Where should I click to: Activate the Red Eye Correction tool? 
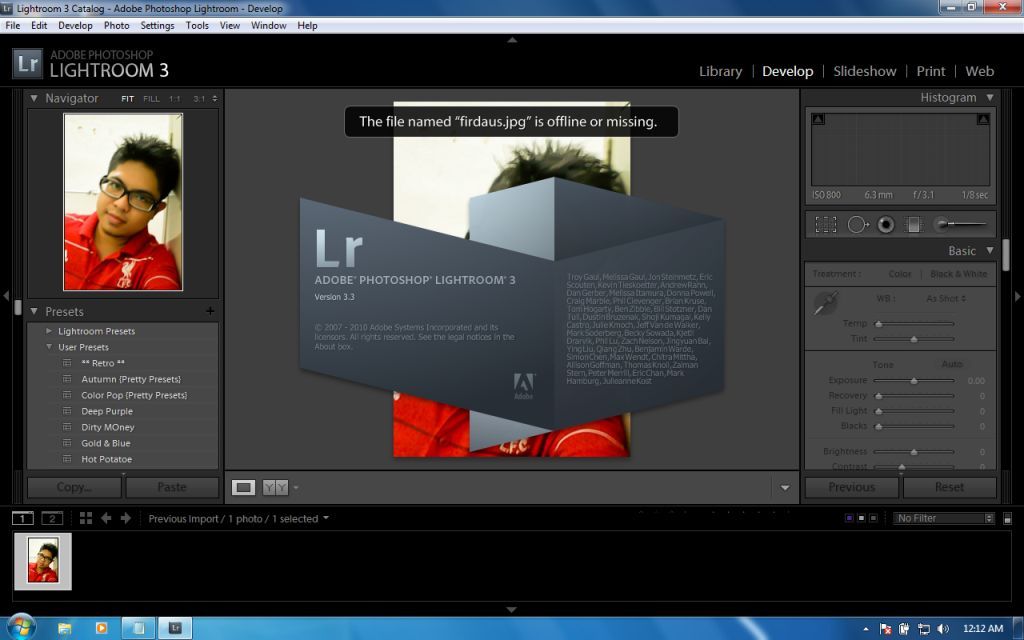(885, 224)
